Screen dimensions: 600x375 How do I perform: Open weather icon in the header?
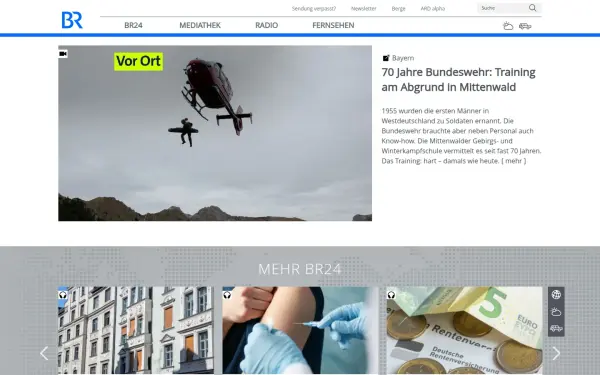click(508, 26)
